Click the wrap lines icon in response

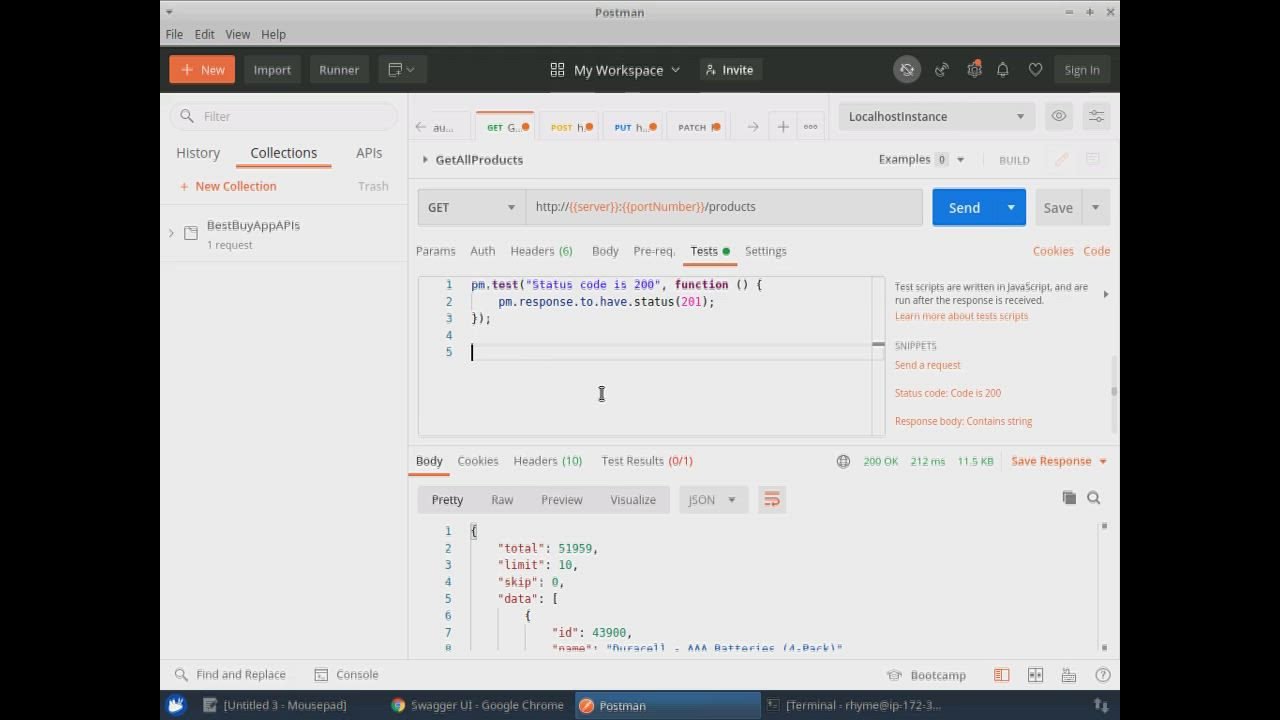[772, 500]
